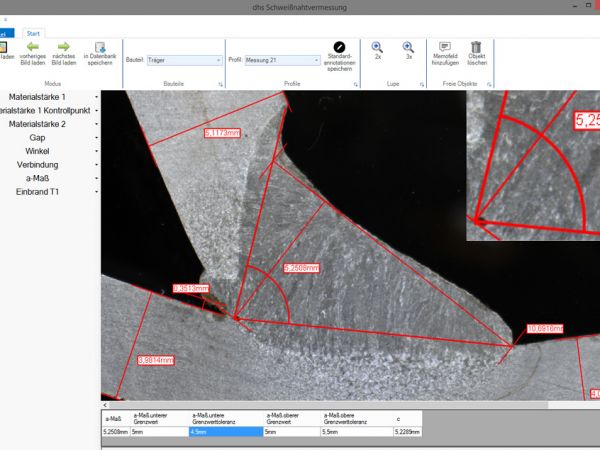The image size is (600, 450).
Task: Select Materialstärke 2 measurement
Action: (37, 124)
